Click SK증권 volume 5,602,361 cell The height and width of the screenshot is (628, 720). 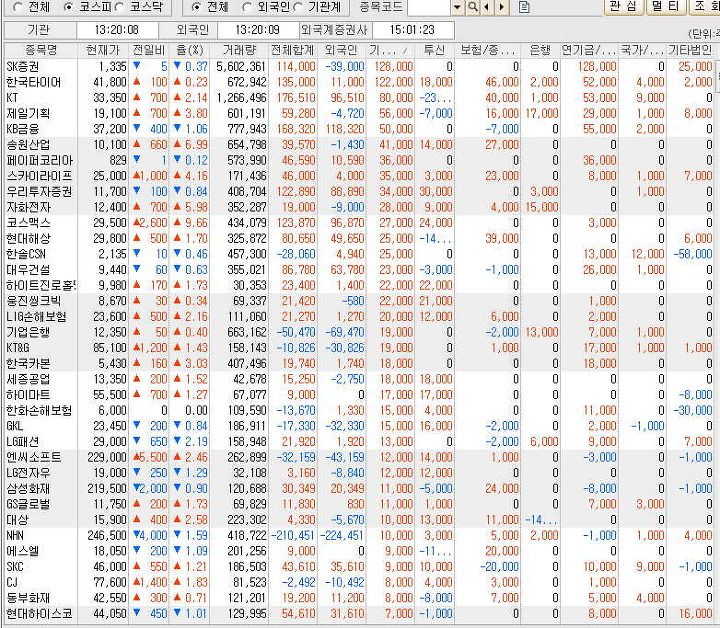coord(239,67)
